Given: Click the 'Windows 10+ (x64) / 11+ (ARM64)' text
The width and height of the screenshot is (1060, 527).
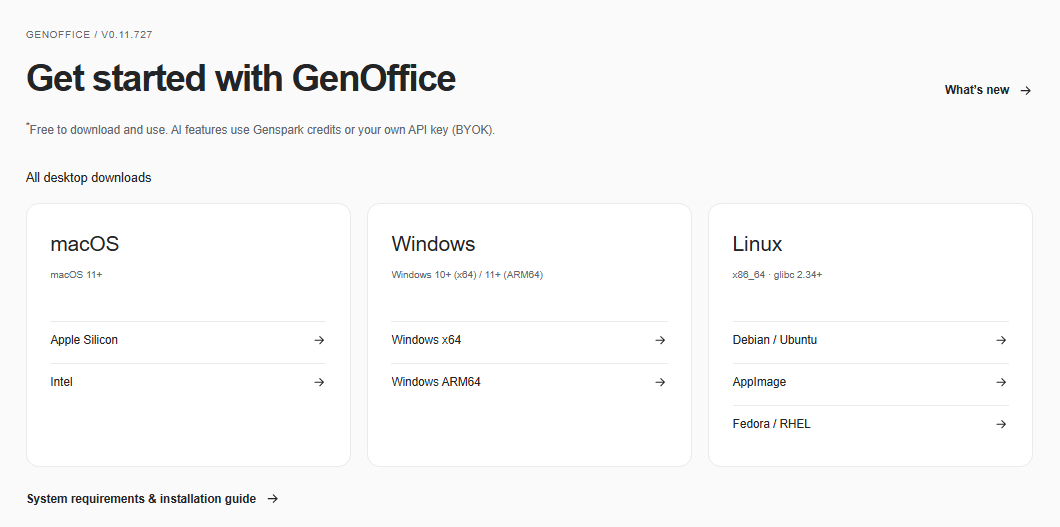Looking at the screenshot, I should point(467,275).
